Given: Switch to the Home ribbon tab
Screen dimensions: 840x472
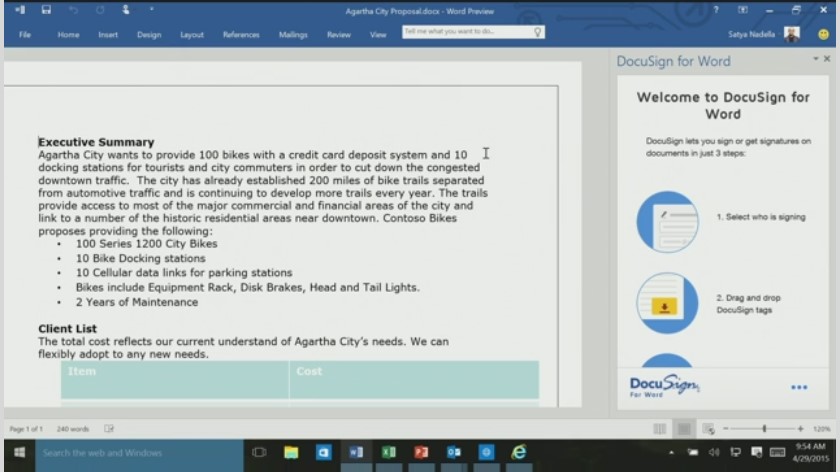Looking at the screenshot, I should click(68, 34).
